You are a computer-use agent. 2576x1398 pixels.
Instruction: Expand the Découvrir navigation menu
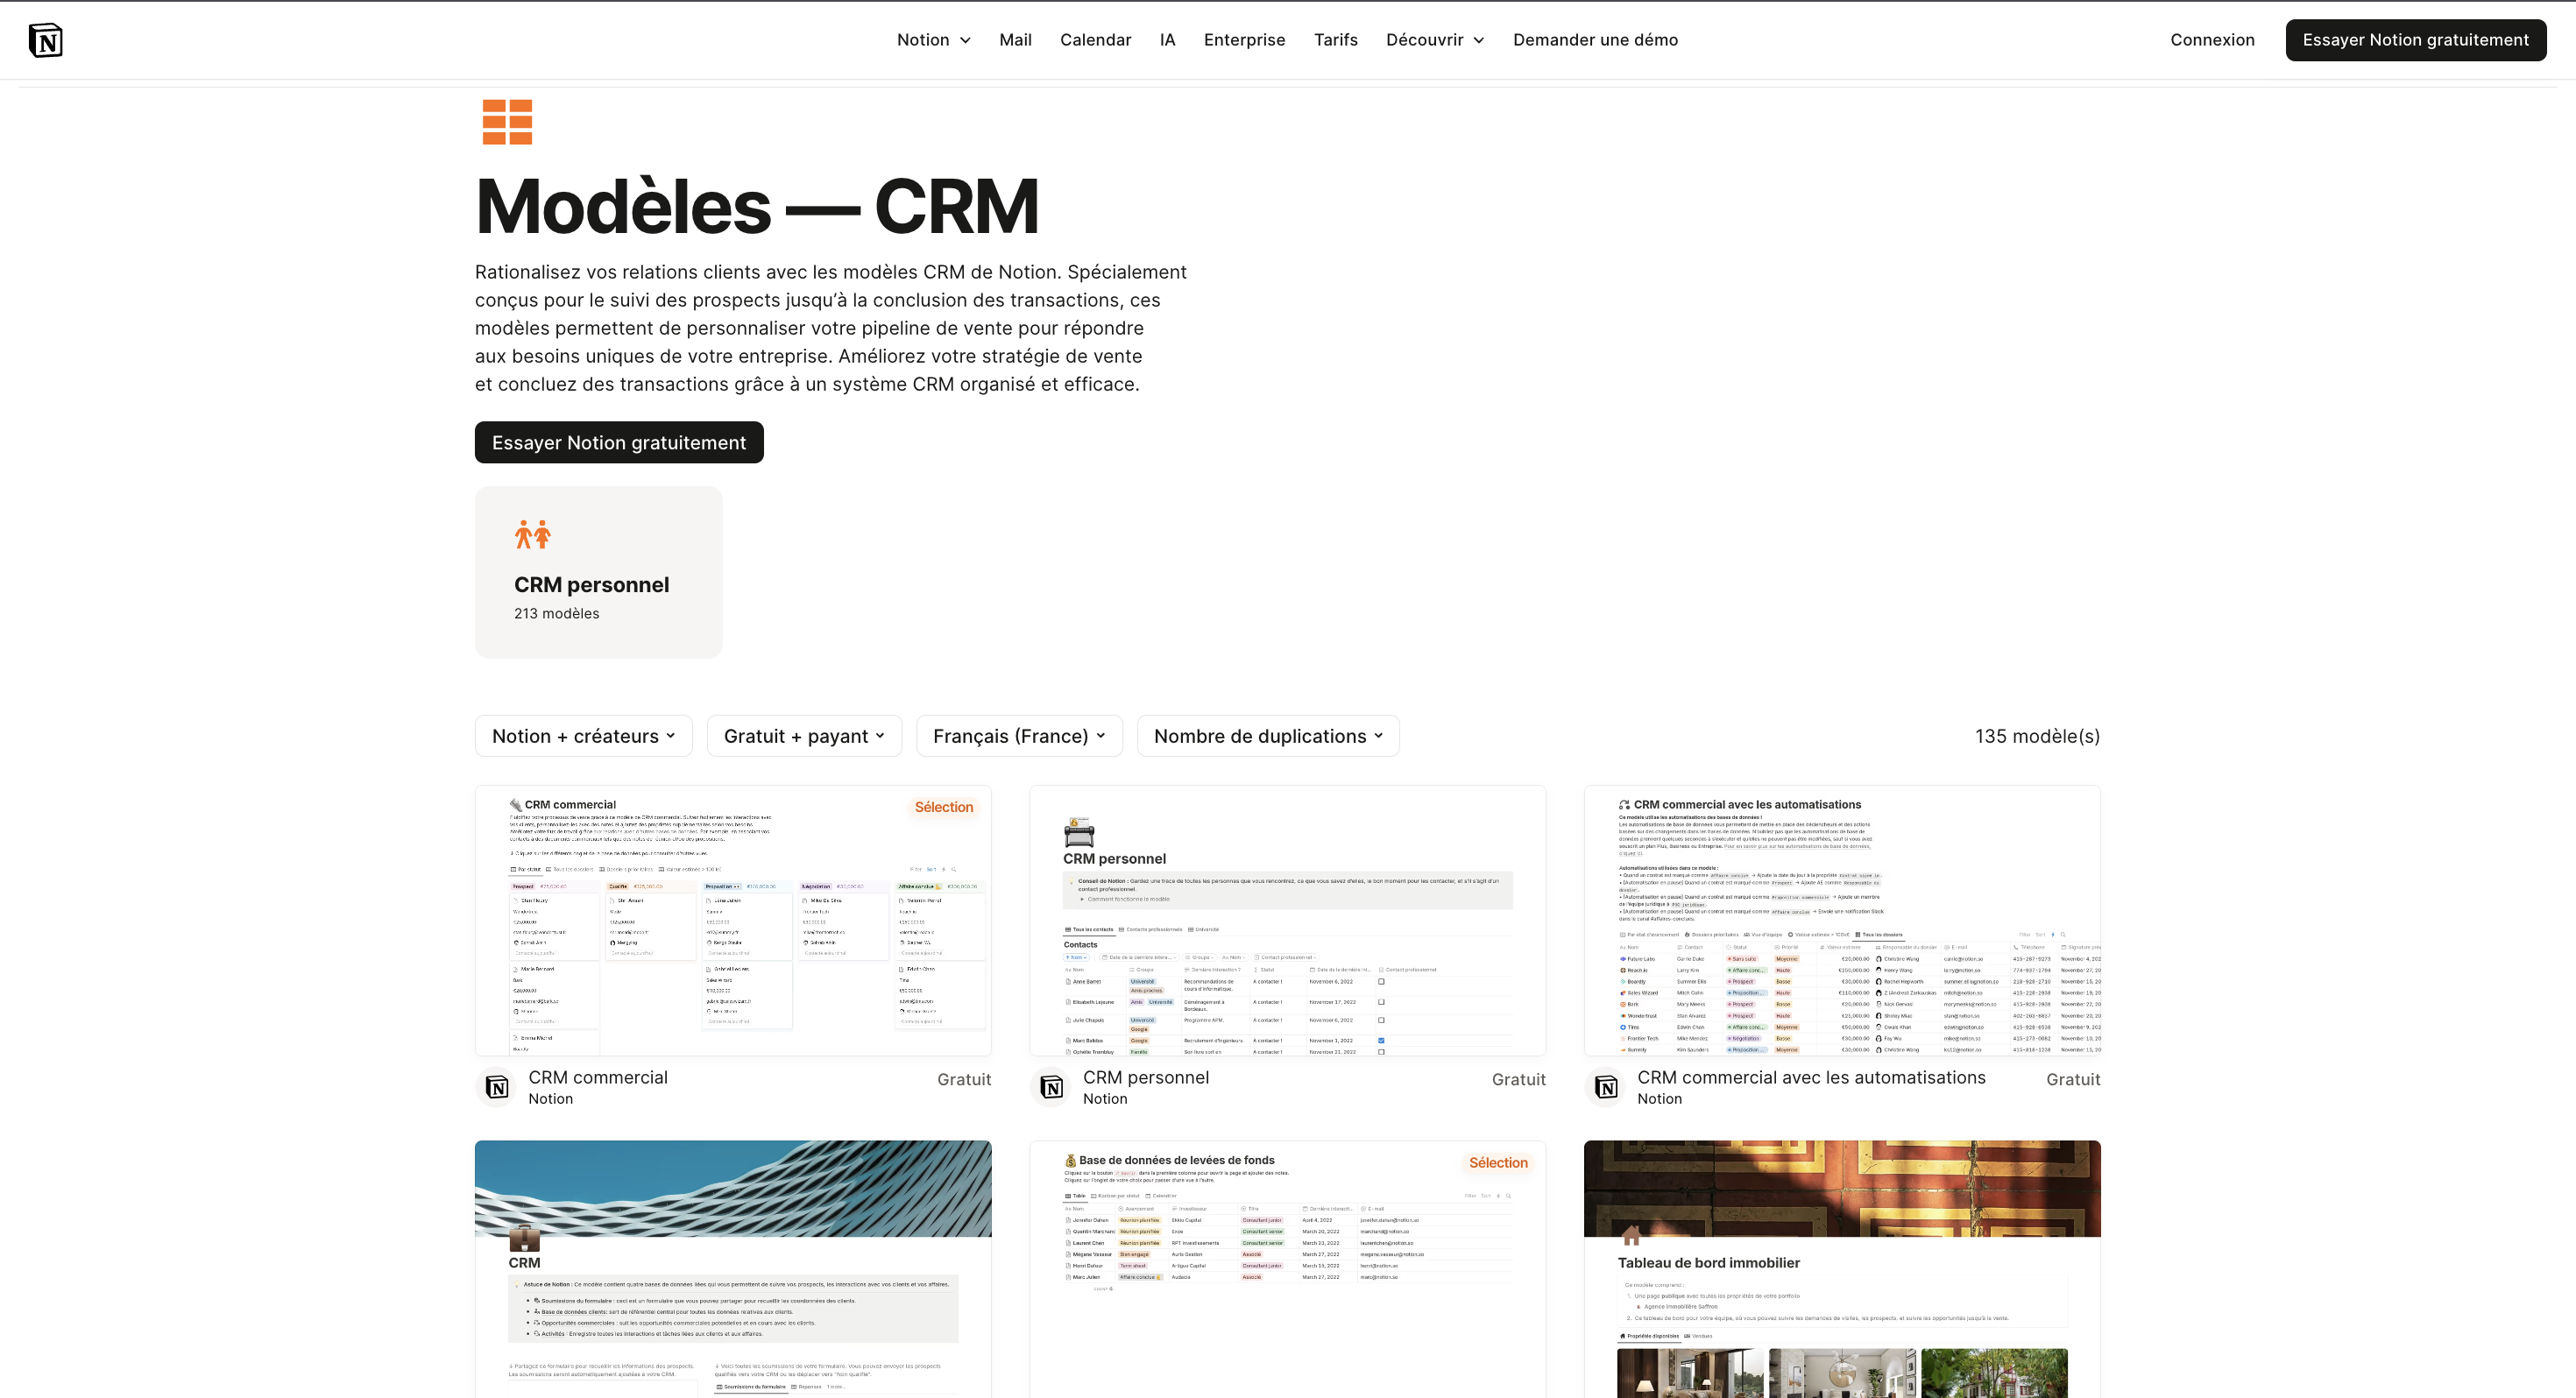pos(1434,40)
